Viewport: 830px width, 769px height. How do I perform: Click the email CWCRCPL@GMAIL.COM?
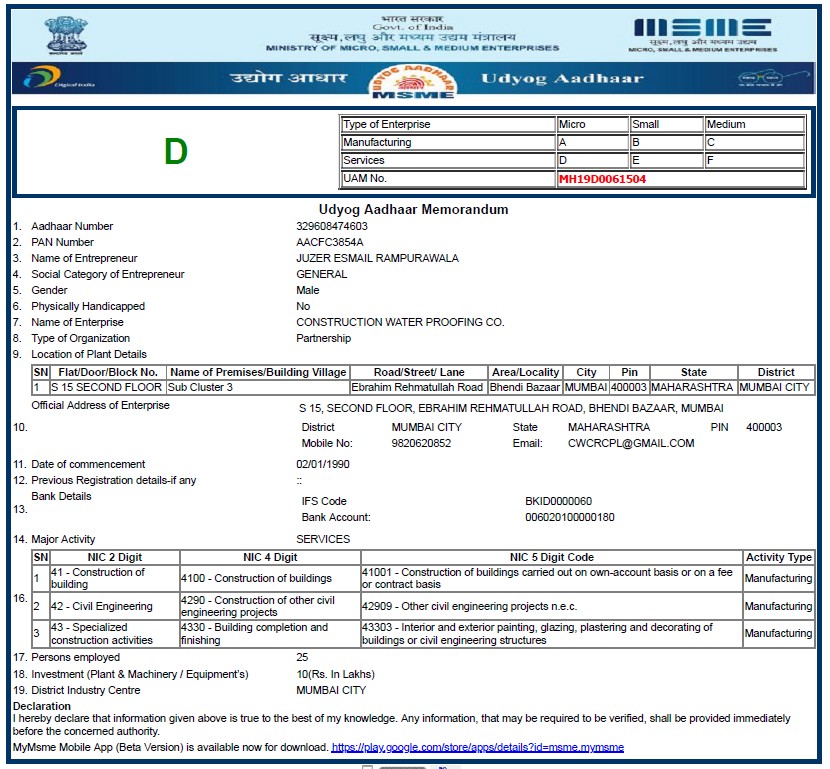630,443
